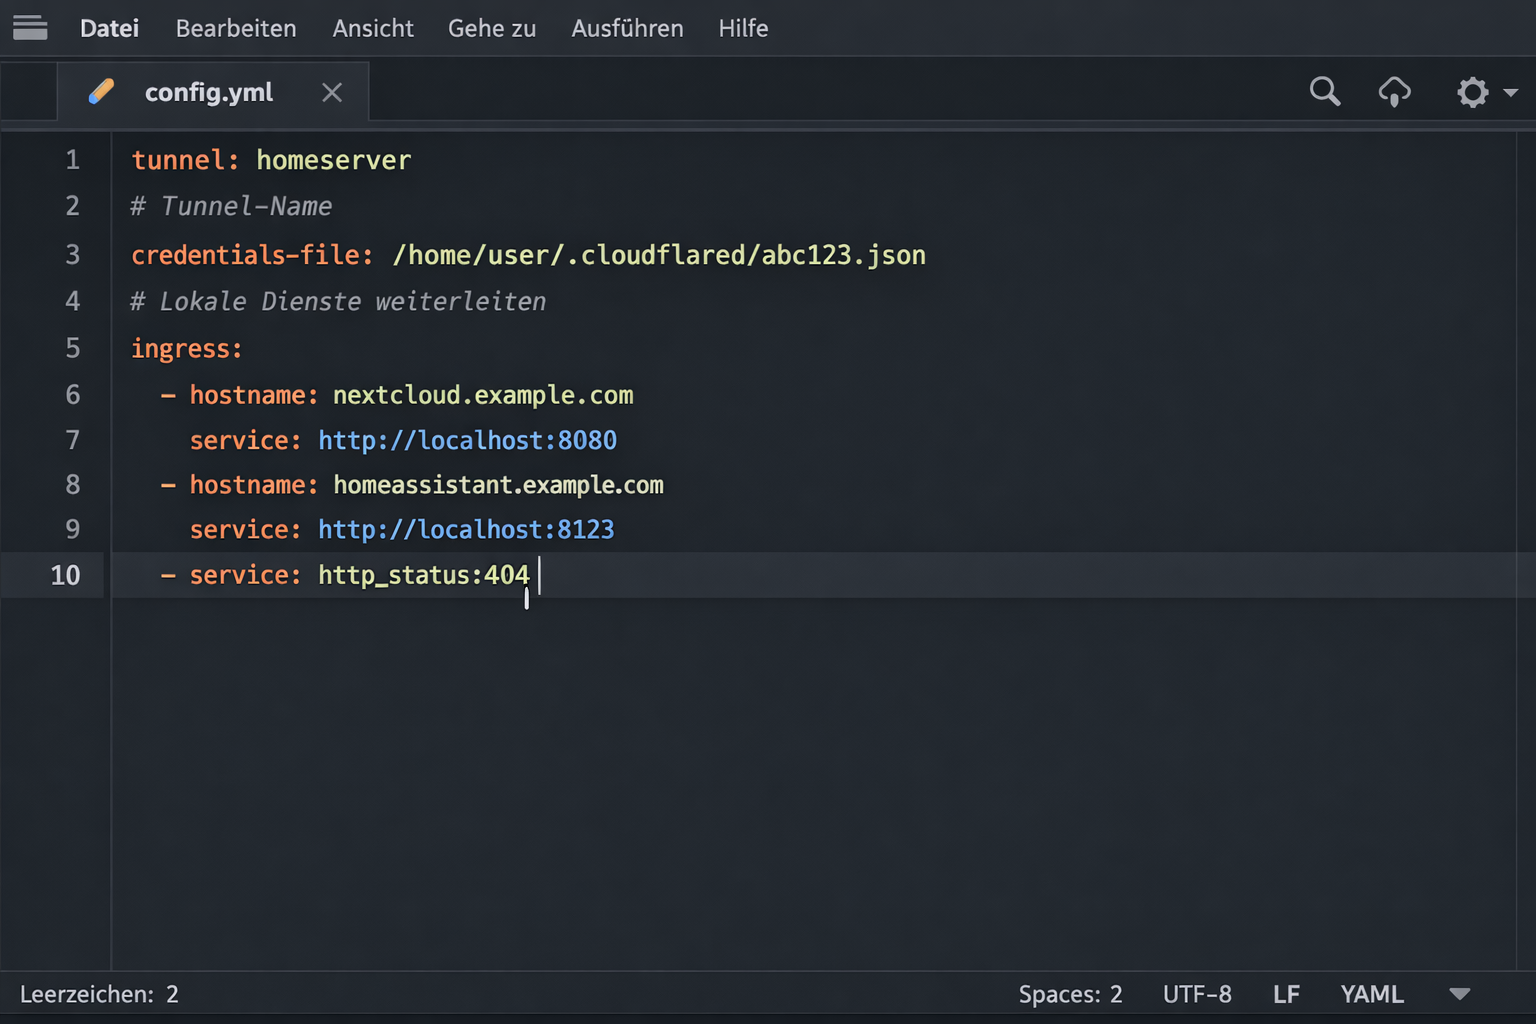Switch to the config.yml tab

209,92
